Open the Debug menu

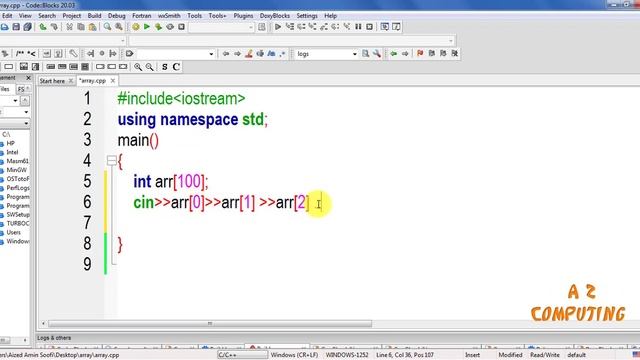[116, 16]
